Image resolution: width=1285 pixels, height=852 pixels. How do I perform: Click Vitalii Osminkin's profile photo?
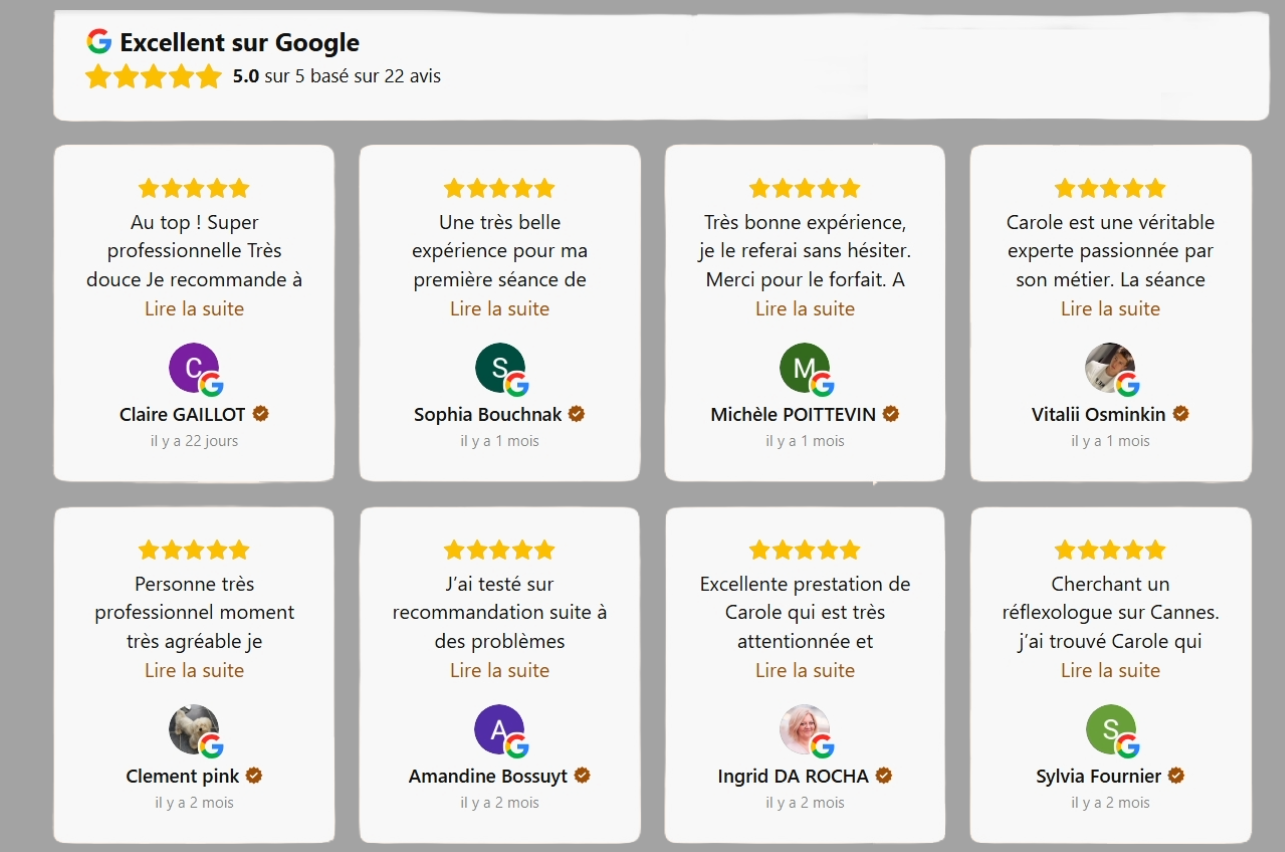(1109, 367)
